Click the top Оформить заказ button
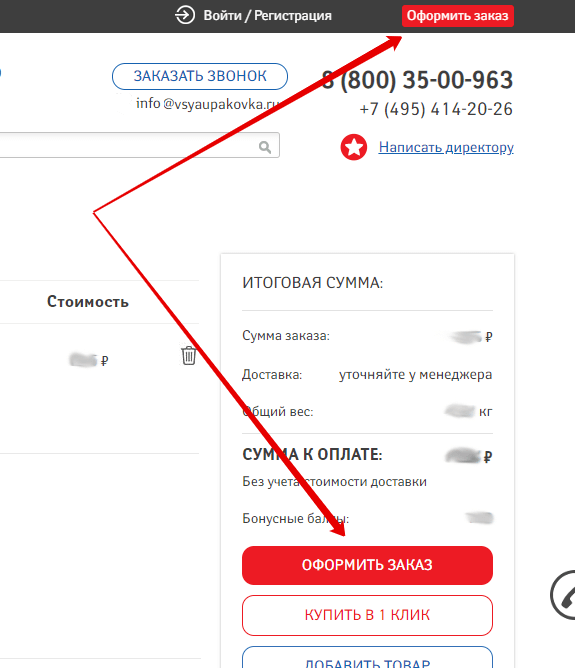This screenshot has height=668, width=575. 458,16
